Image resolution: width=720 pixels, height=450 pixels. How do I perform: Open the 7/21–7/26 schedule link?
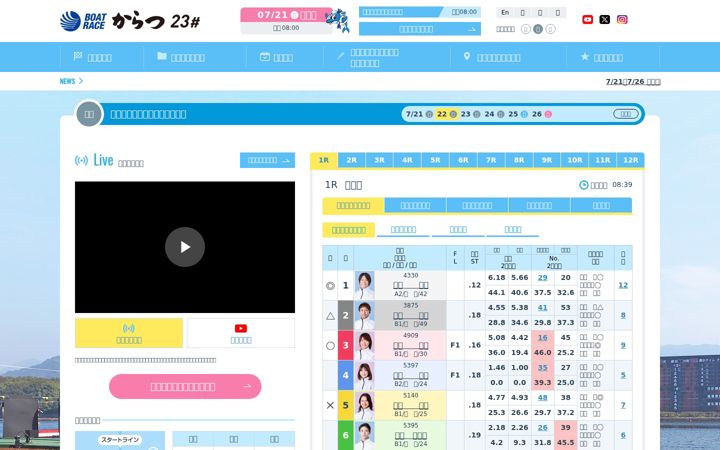click(x=633, y=81)
